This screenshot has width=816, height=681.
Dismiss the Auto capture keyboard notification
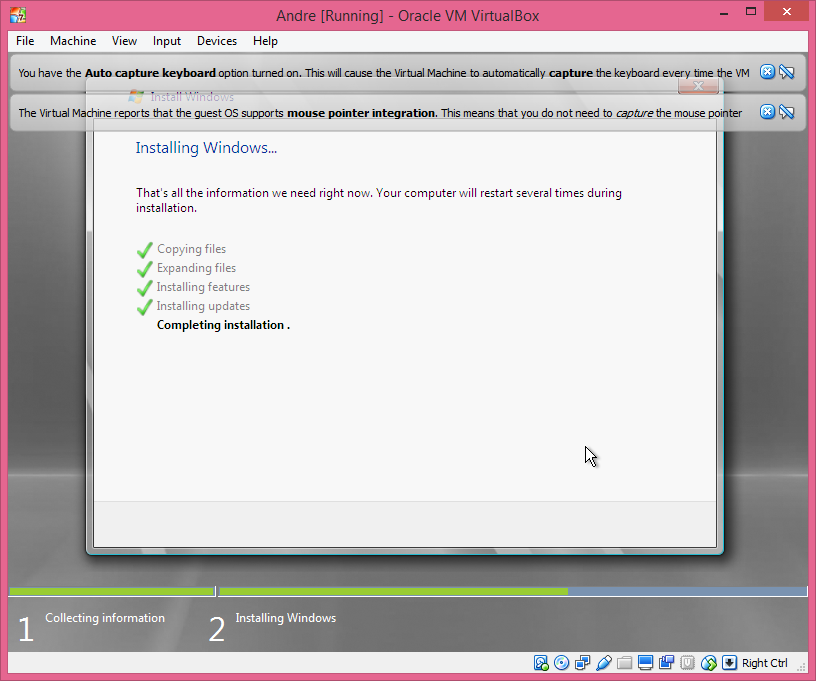click(x=767, y=72)
